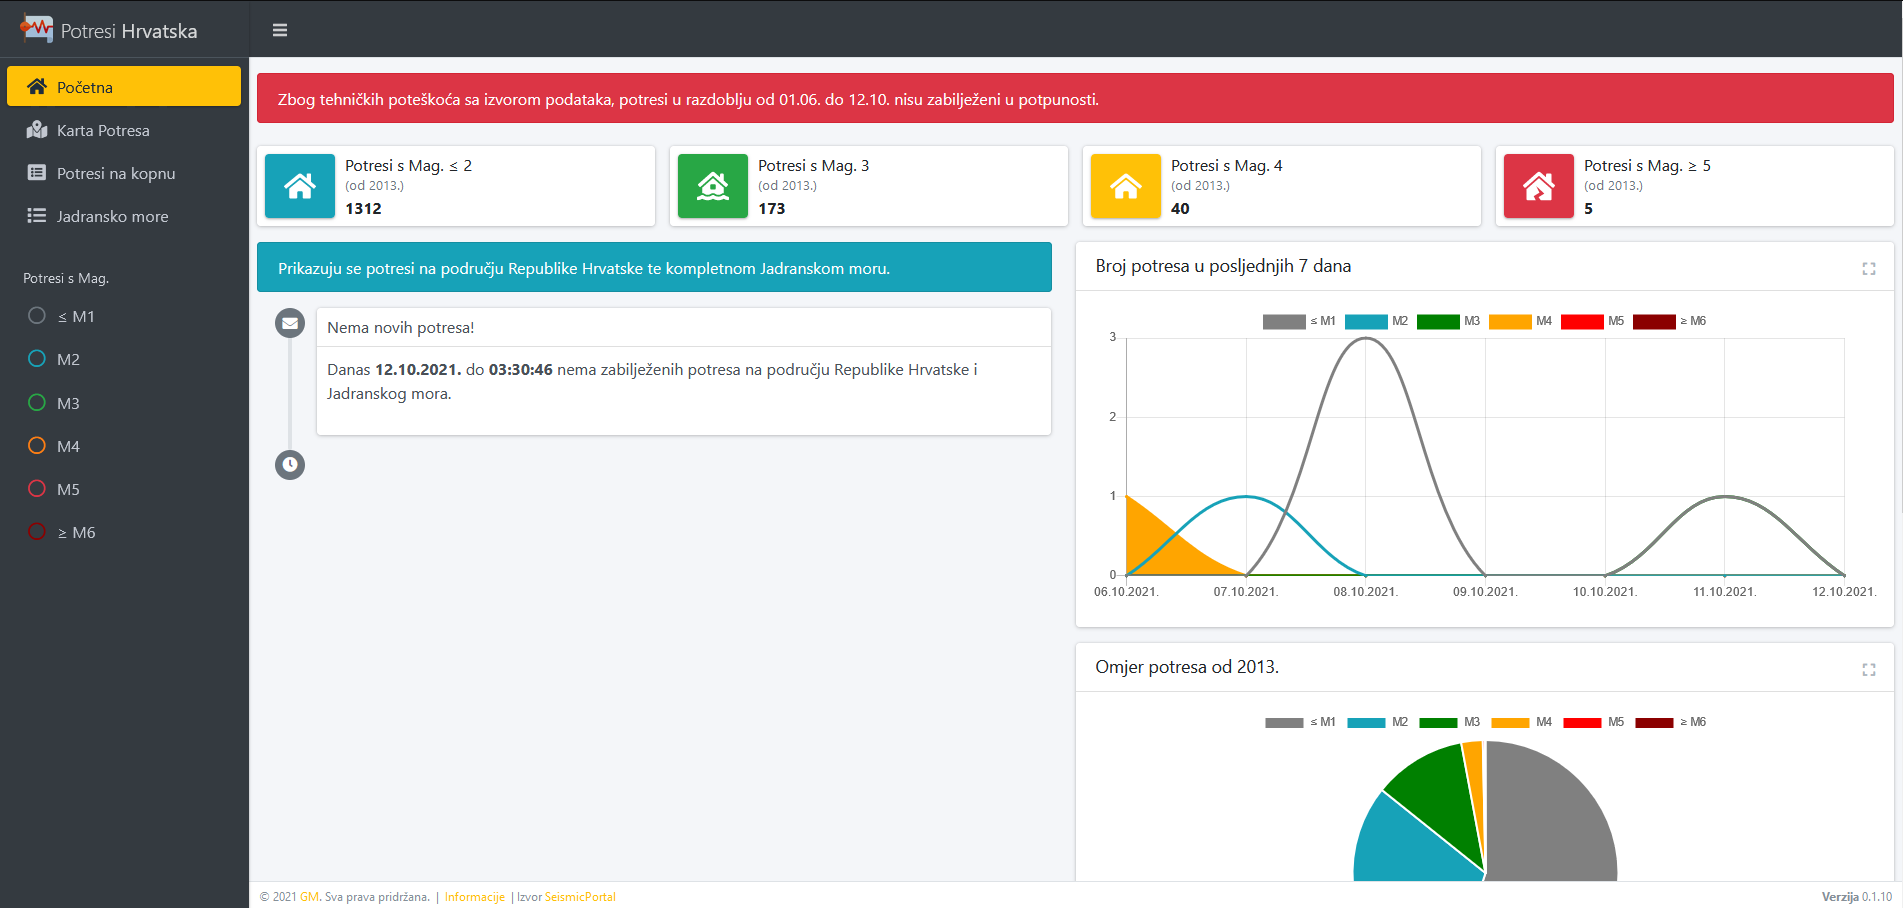Click the envelope icon on the timeline
The image size is (1903, 908).
coord(290,323)
